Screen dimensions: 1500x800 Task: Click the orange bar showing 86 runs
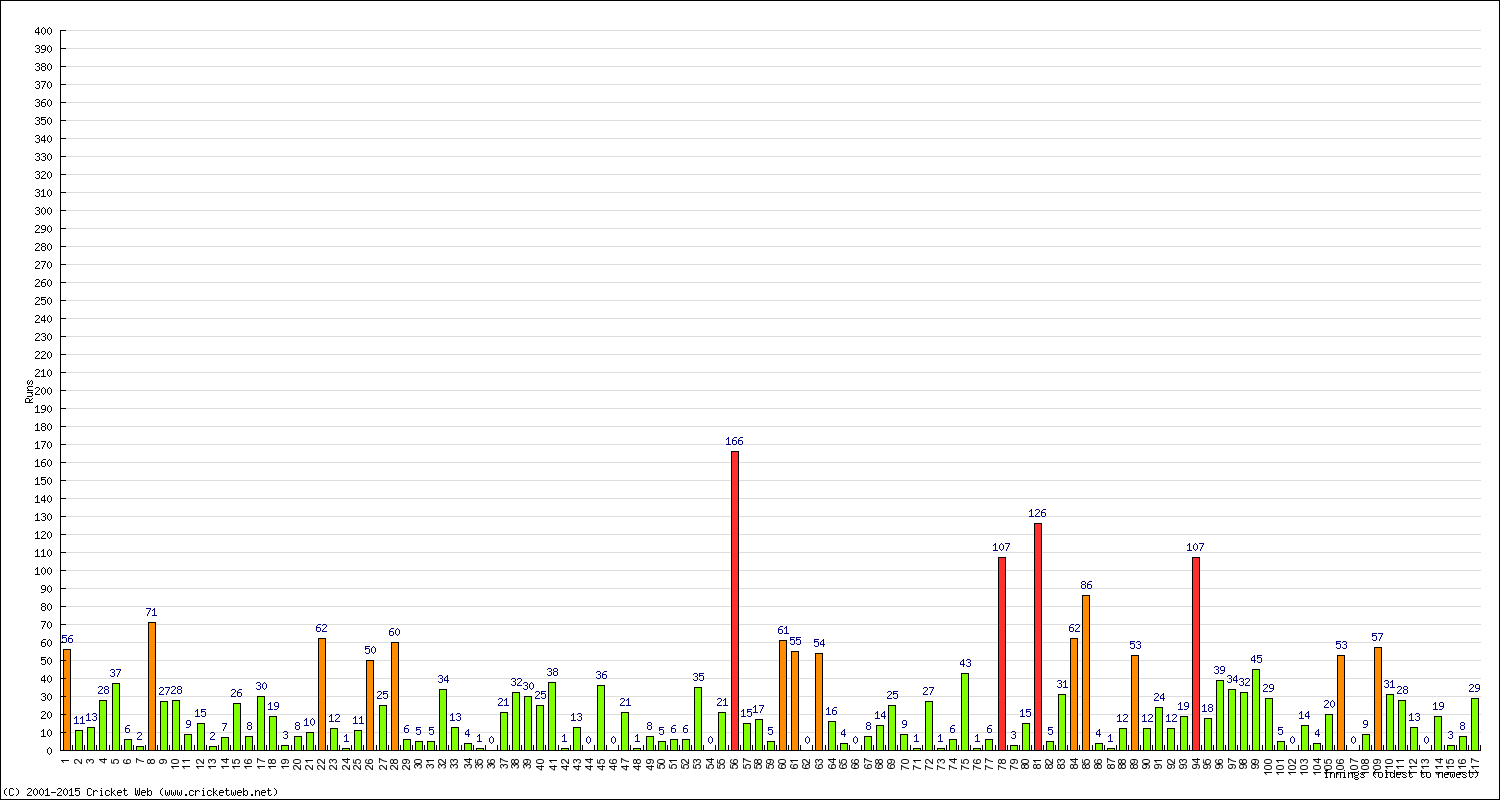coord(1086,673)
